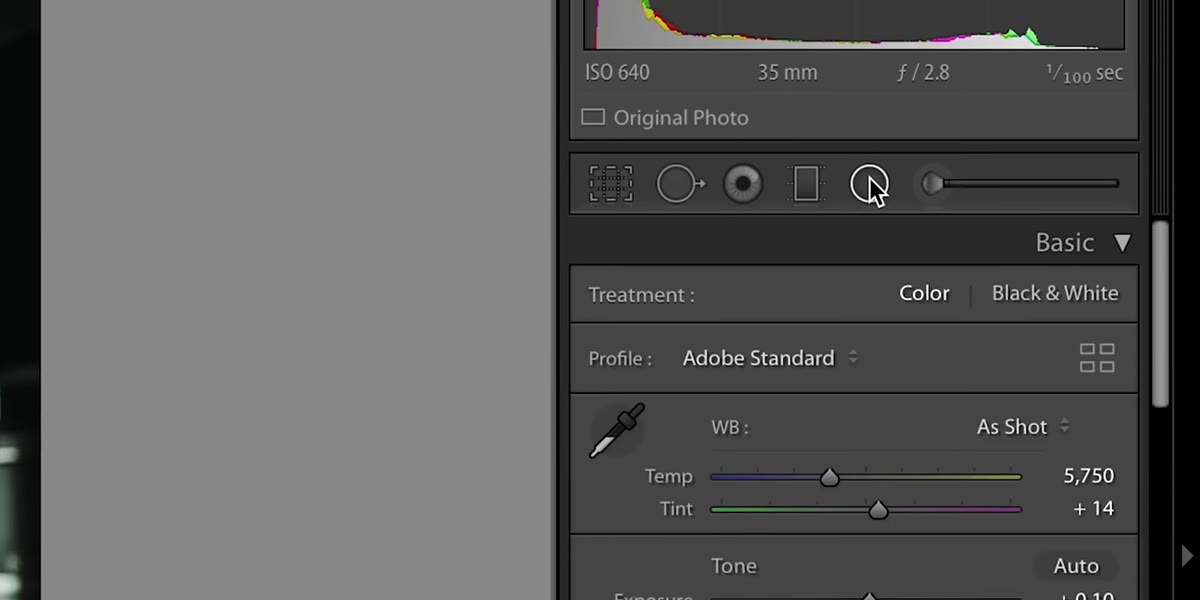Open the As Shot white balance dropdown
The height and width of the screenshot is (600, 1200).
pyautogui.click(x=1023, y=427)
